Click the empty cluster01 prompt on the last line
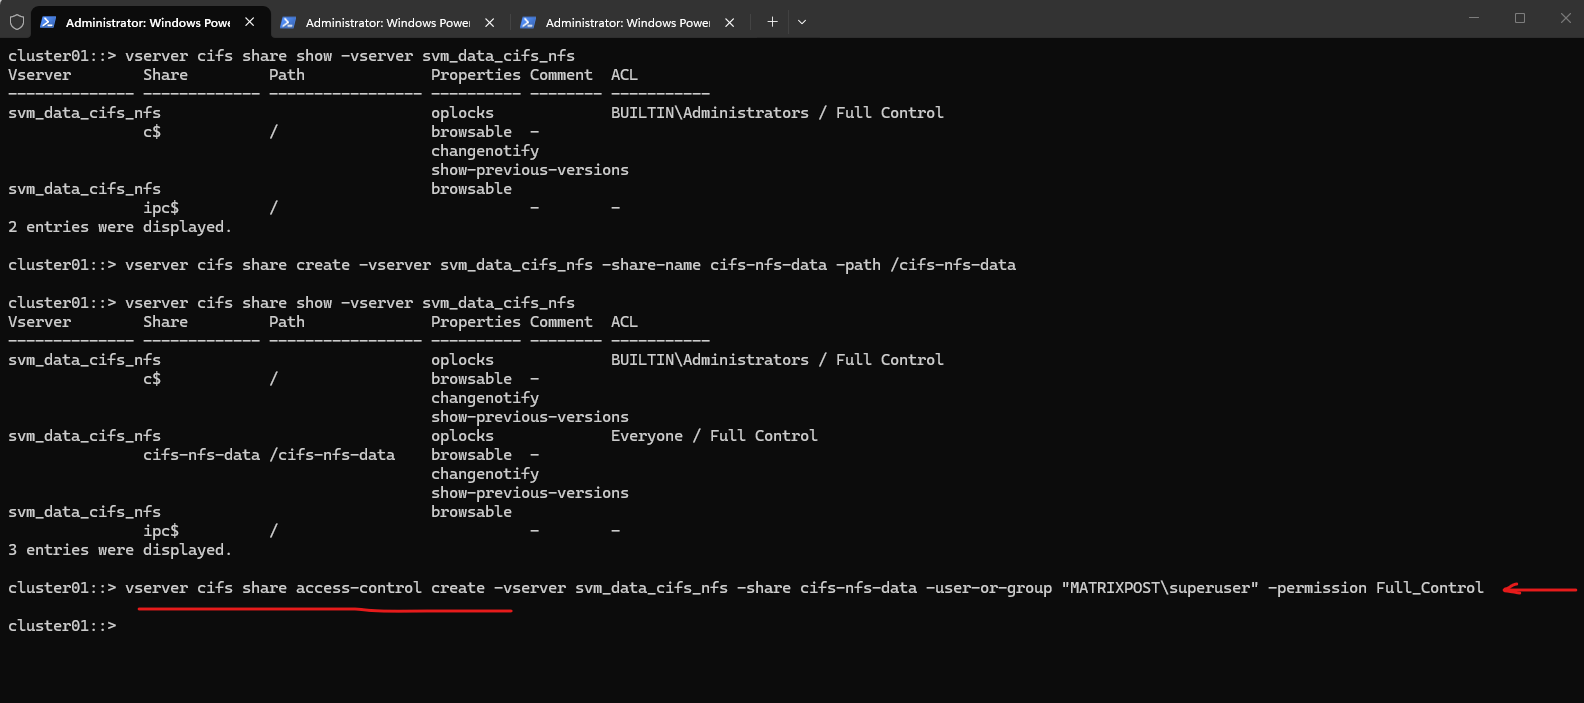The height and width of the screenshot is (703, 1584). tap(62, 626)
